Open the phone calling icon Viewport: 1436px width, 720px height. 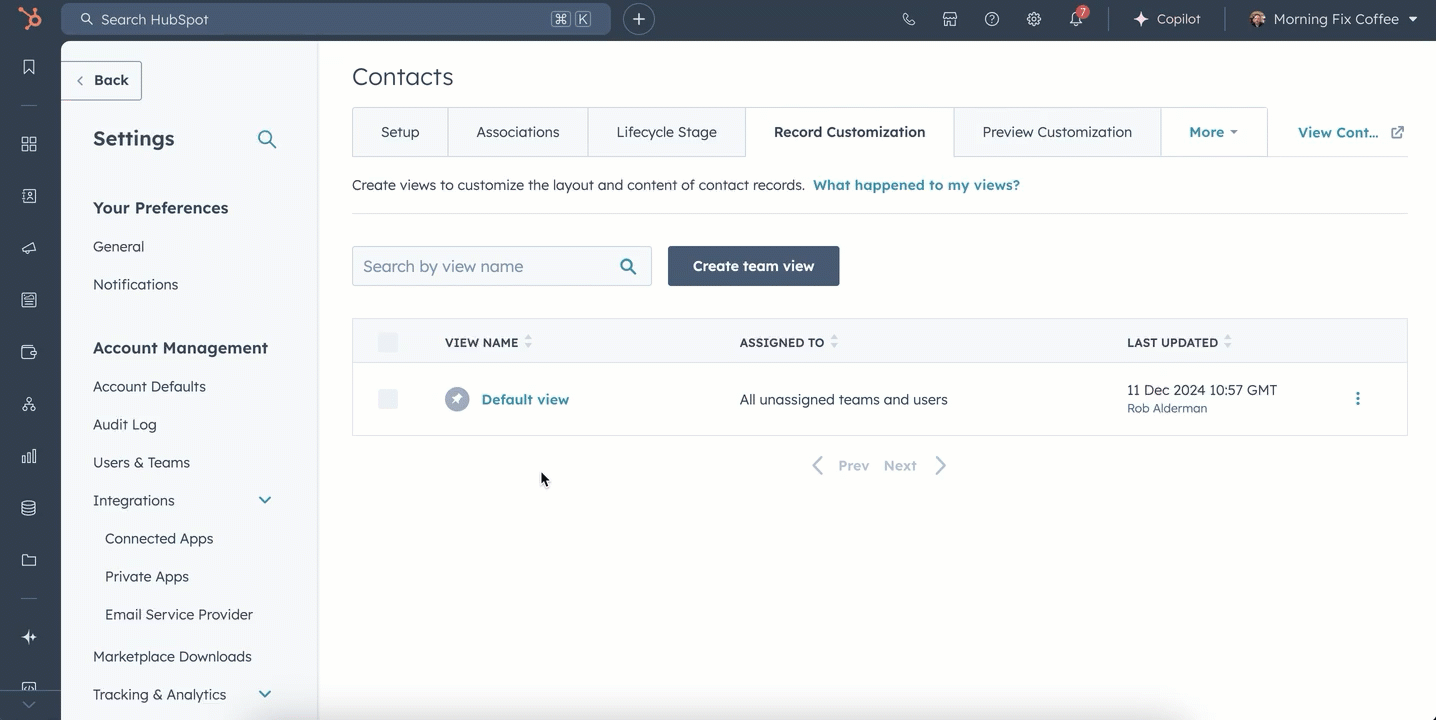908,19
